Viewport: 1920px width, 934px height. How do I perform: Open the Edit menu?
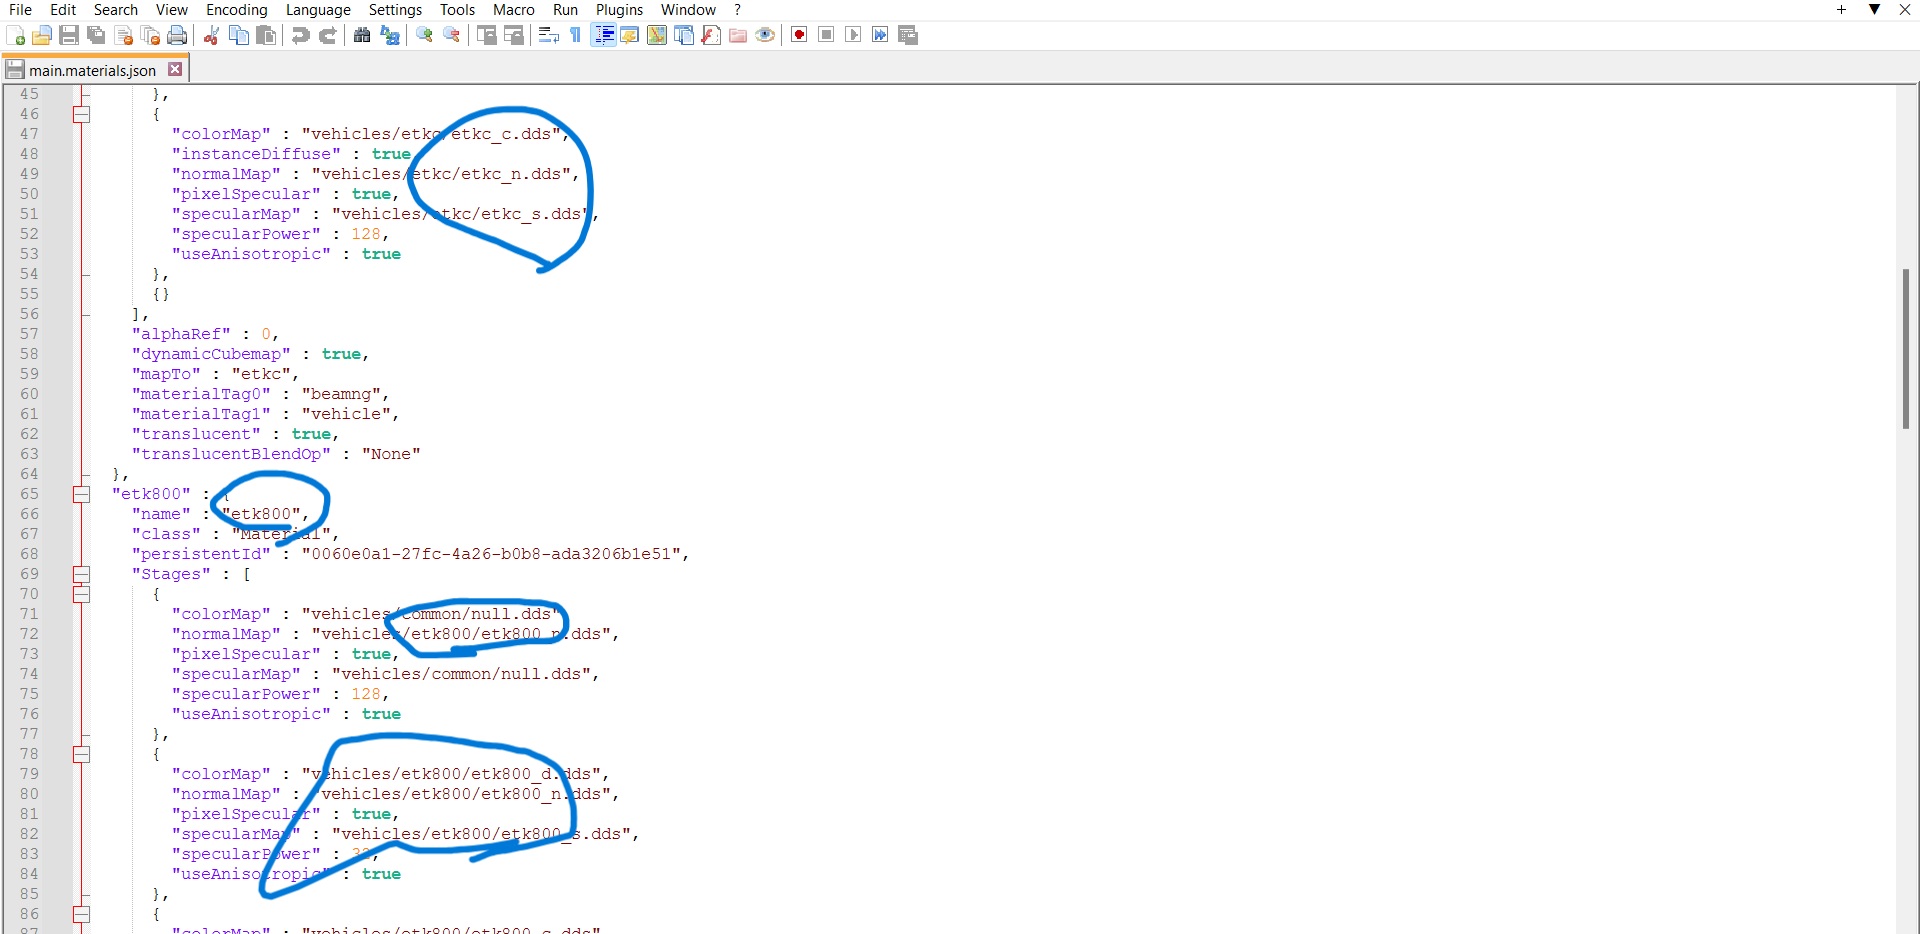click(63, 10)
